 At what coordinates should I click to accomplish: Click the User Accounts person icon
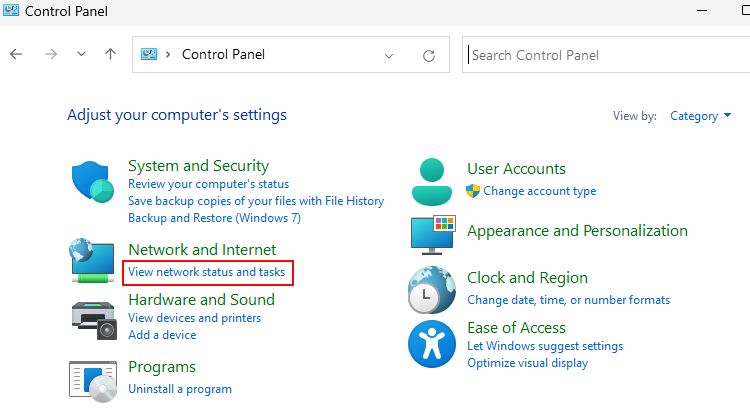click(431, 182)
